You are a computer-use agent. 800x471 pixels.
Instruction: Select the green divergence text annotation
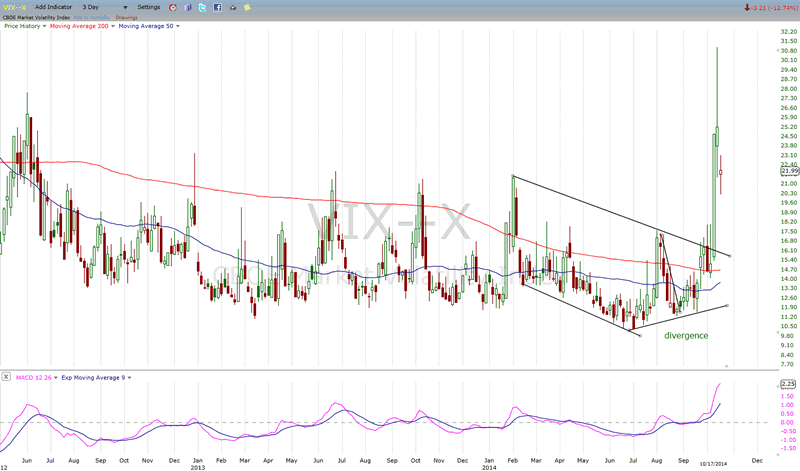tap(686, 335)
